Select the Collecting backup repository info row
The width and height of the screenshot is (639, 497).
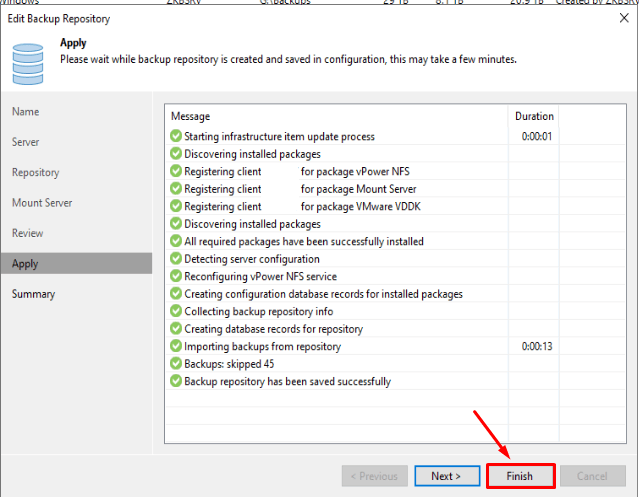(x=258, y=311)
